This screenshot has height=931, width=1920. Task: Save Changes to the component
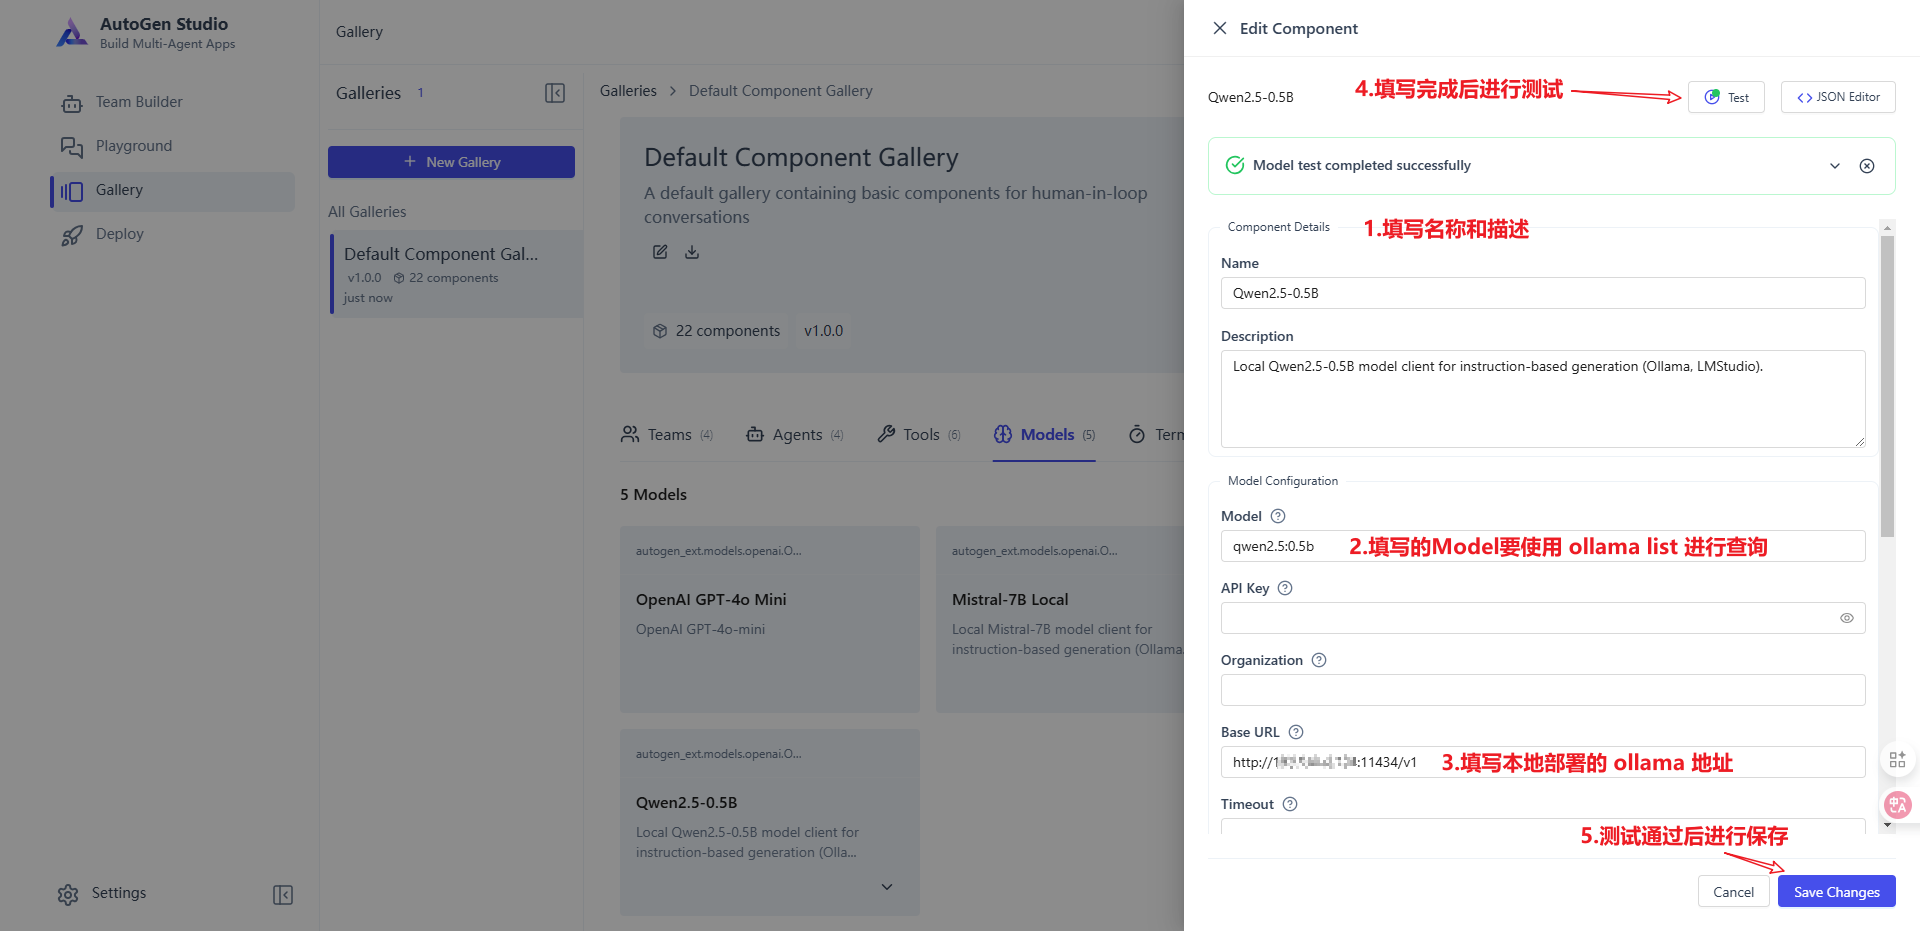pos(1836,892)
